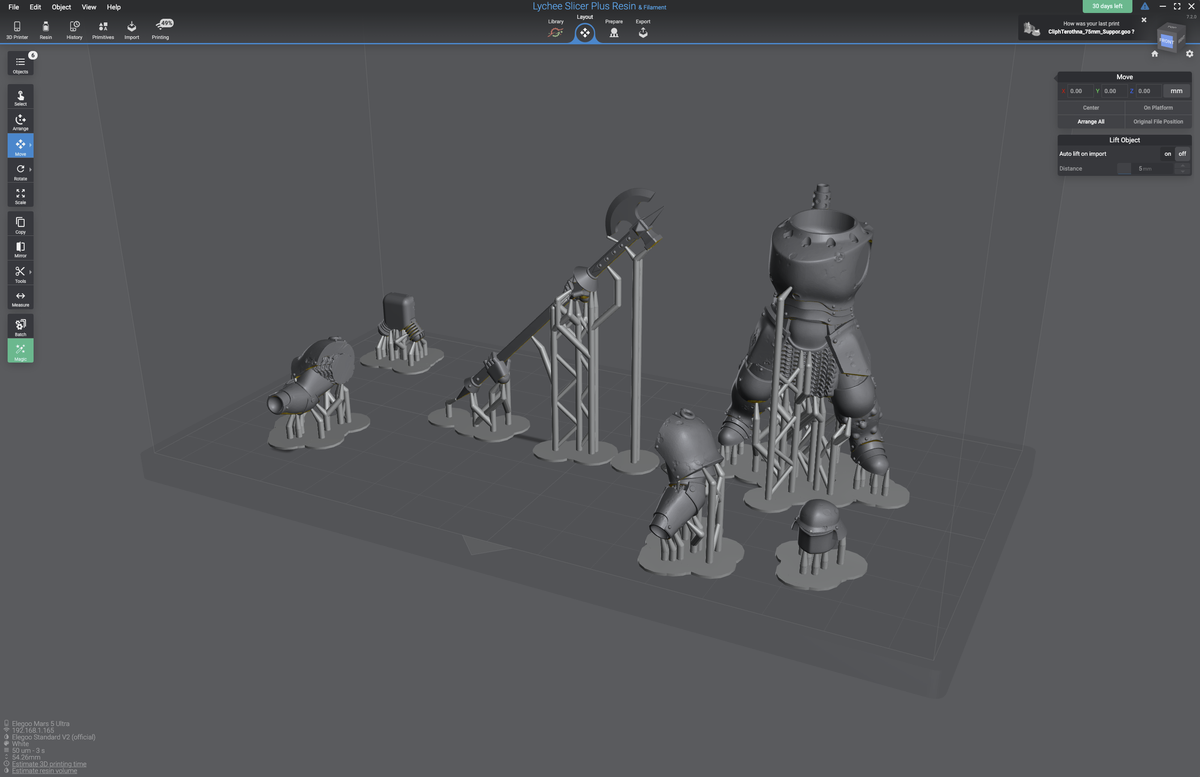Switch to the Prepare tab
Screen dimensions: 1200x777
click(614, 29)
